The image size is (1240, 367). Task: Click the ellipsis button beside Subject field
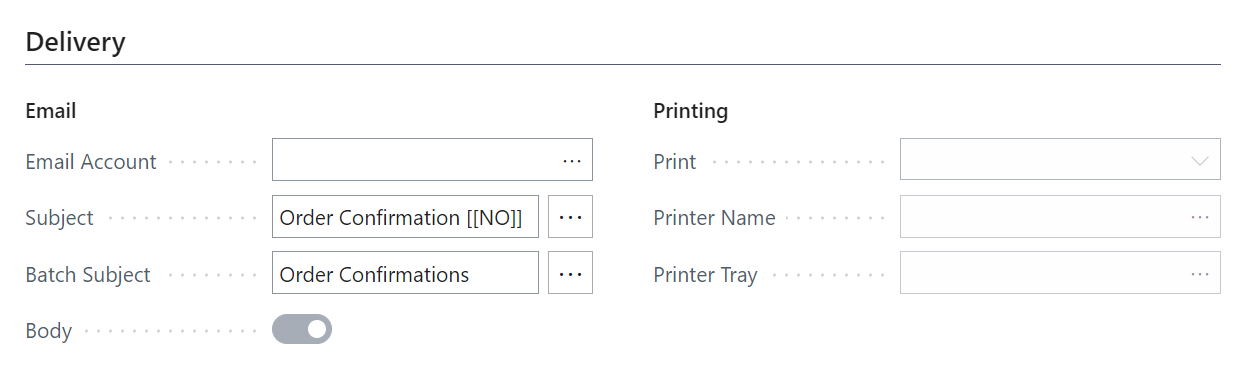pyautogui.click(x=571, y=217)
